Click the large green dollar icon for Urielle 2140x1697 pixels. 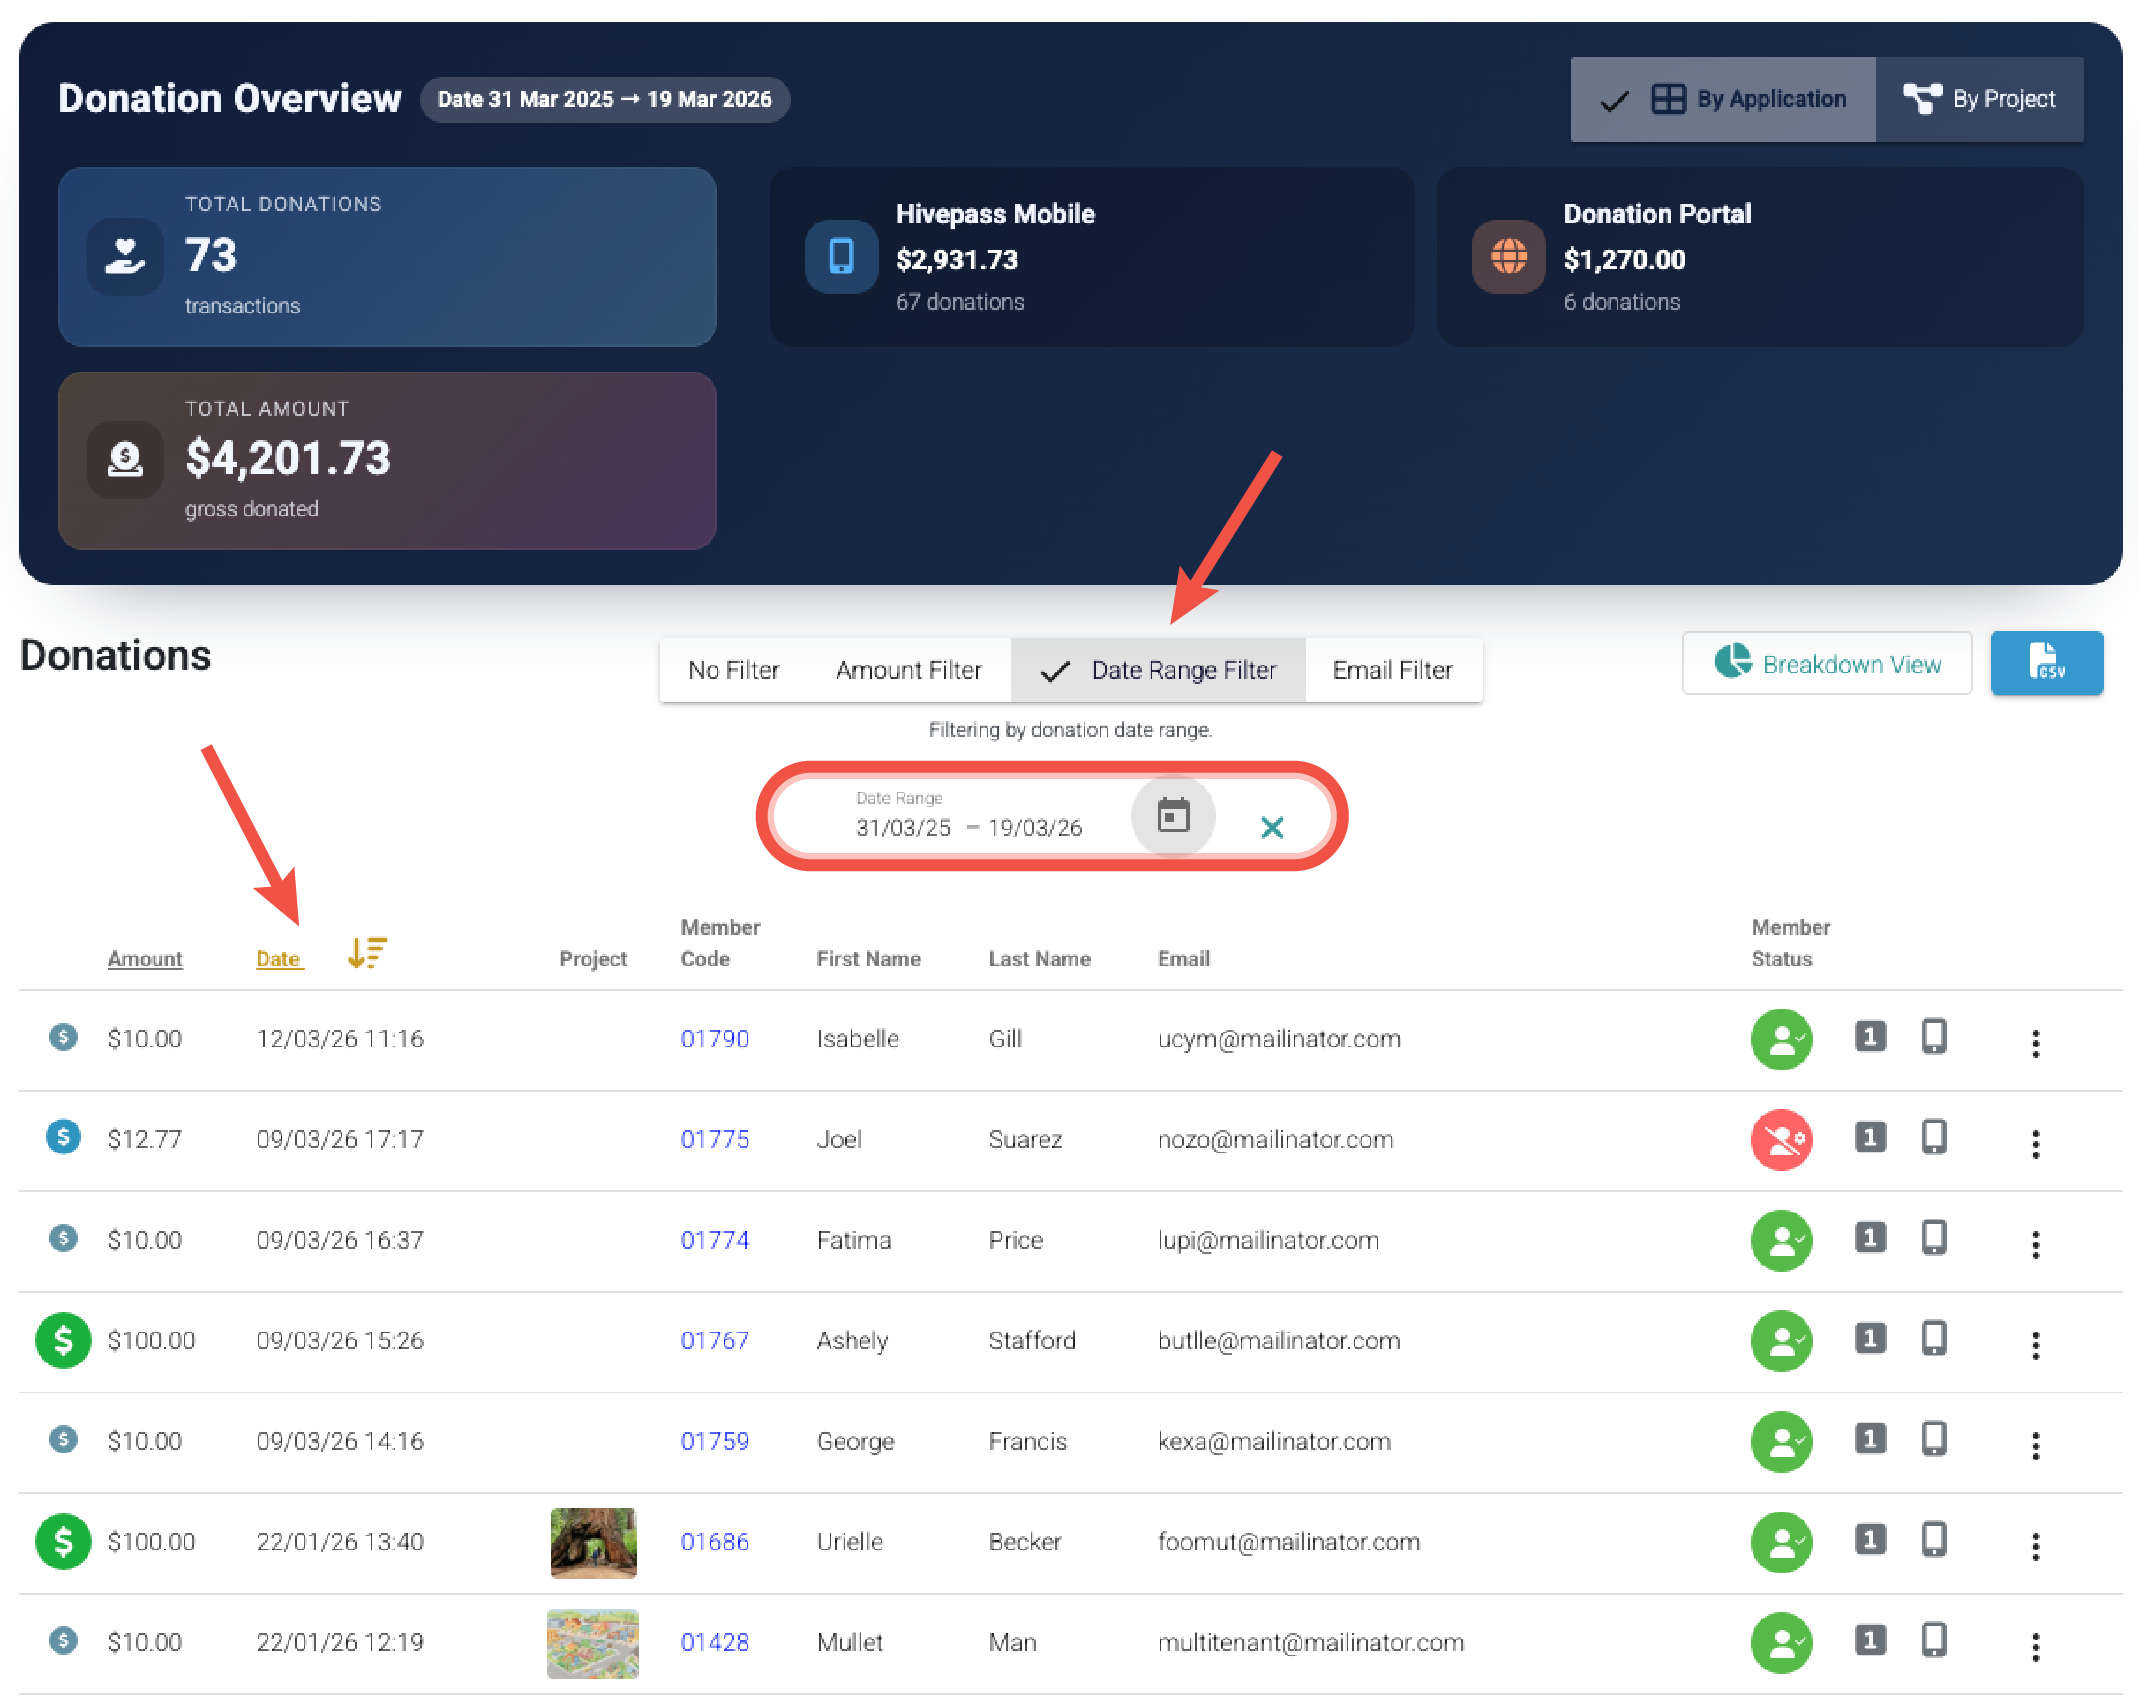pyautogui.click(x=63, y=1541)
